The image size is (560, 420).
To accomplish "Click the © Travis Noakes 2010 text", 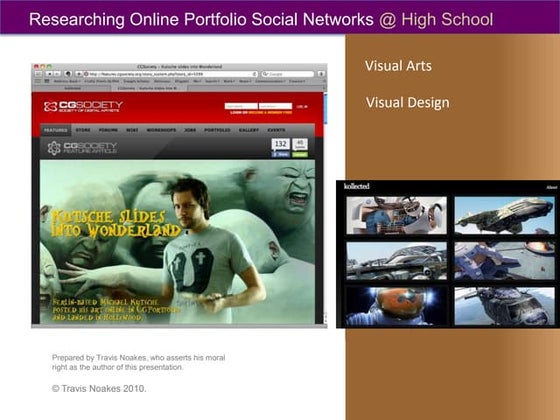I will coord(99,389).
